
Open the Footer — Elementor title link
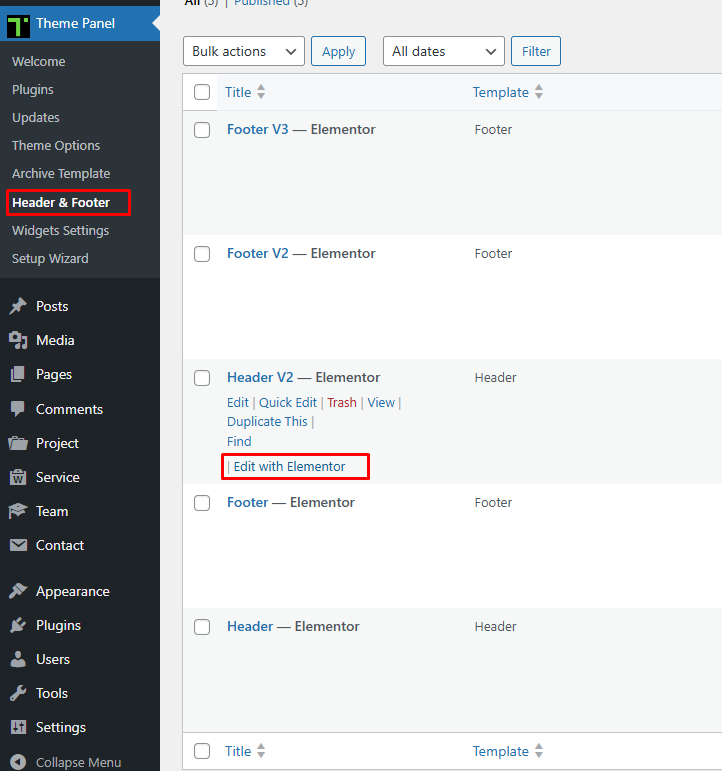click(x=248, y=502)
